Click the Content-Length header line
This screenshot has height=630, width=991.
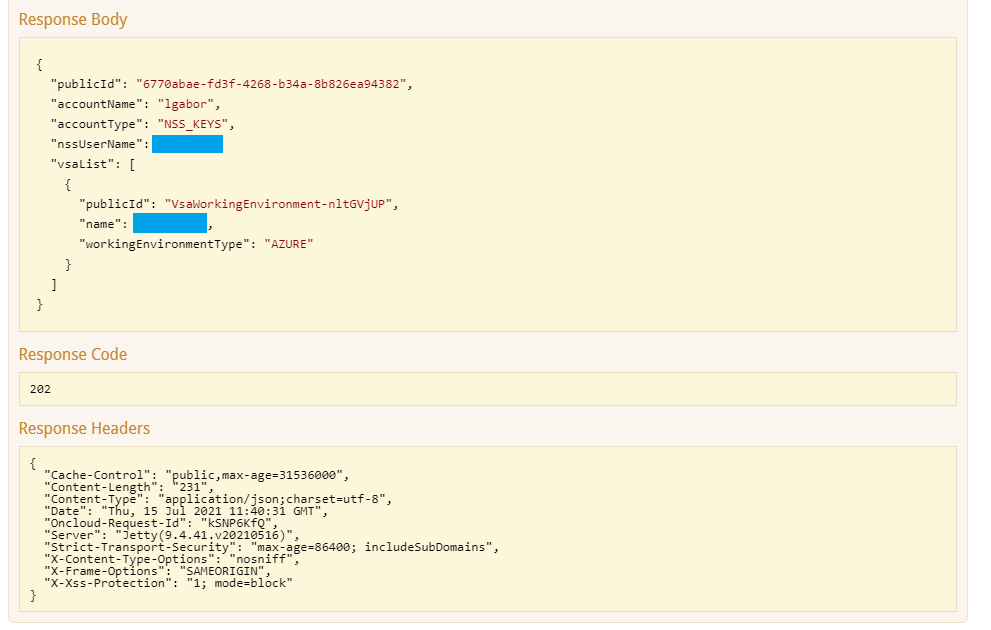129,487
